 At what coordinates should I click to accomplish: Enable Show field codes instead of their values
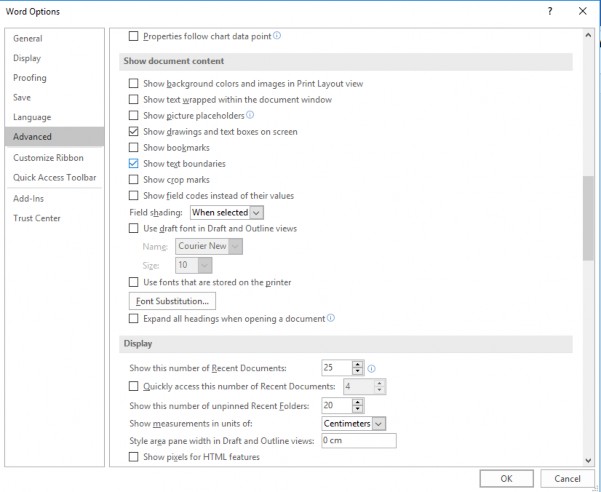(134, 196)
